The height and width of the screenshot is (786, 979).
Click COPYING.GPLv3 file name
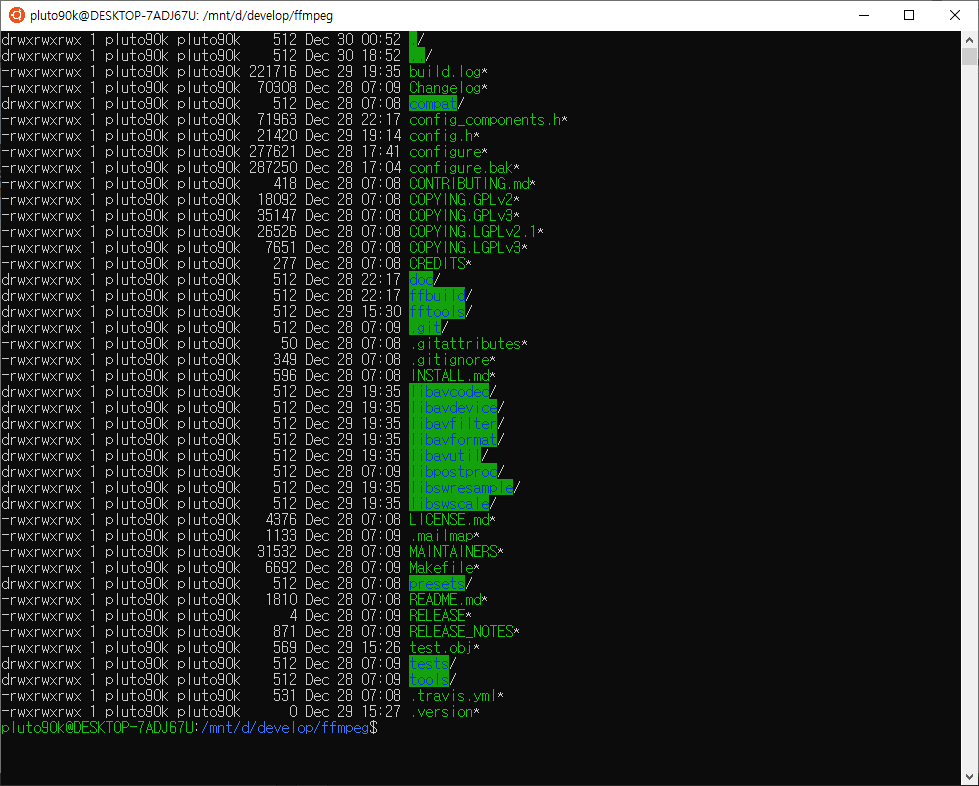click(x=461, y=216)
